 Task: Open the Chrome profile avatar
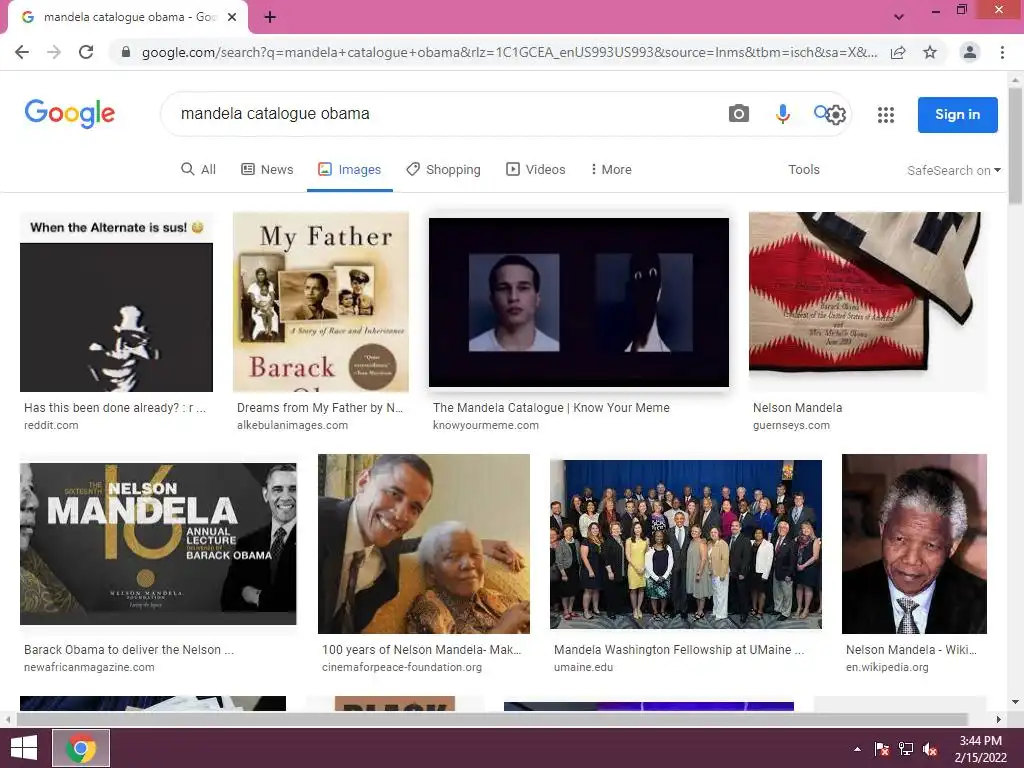970,52
